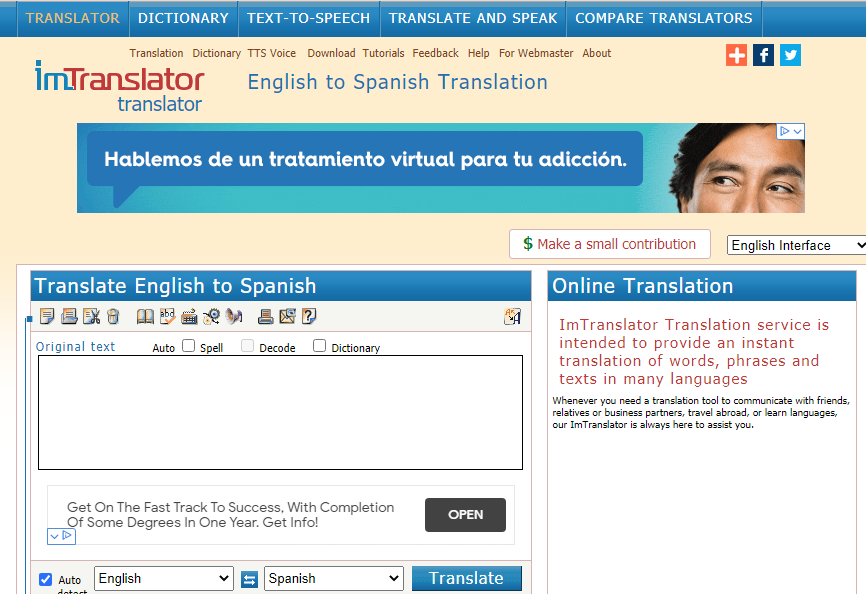Screen dimensions: 866x594
Task: Click inside the Original text box
Action: coord(280,412)
